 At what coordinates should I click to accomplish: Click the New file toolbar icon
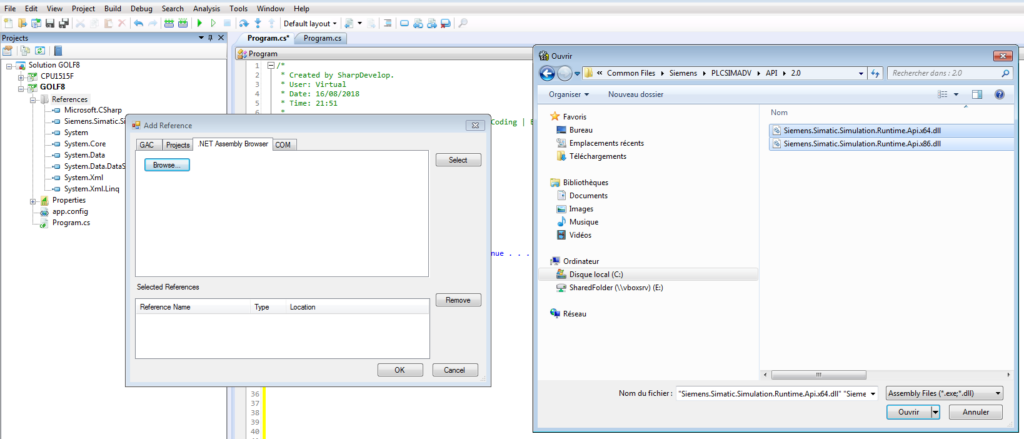[x=8, y=24]
